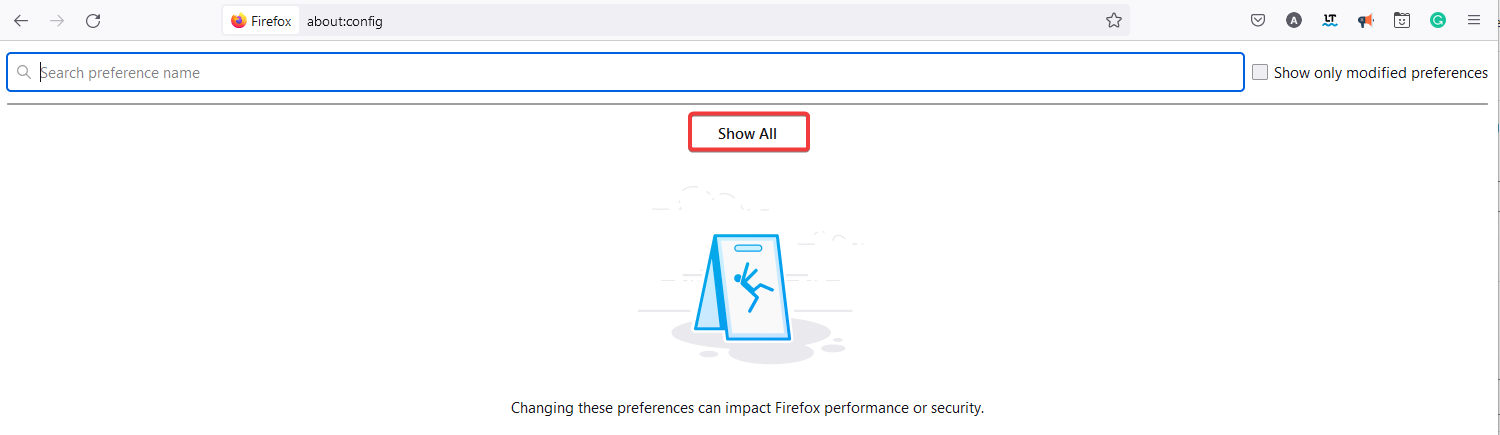Image resolution: width=1500 pixels, height=435 pixels.
Task: Bookmark this page with the star icon
Action: (1114, 21)
